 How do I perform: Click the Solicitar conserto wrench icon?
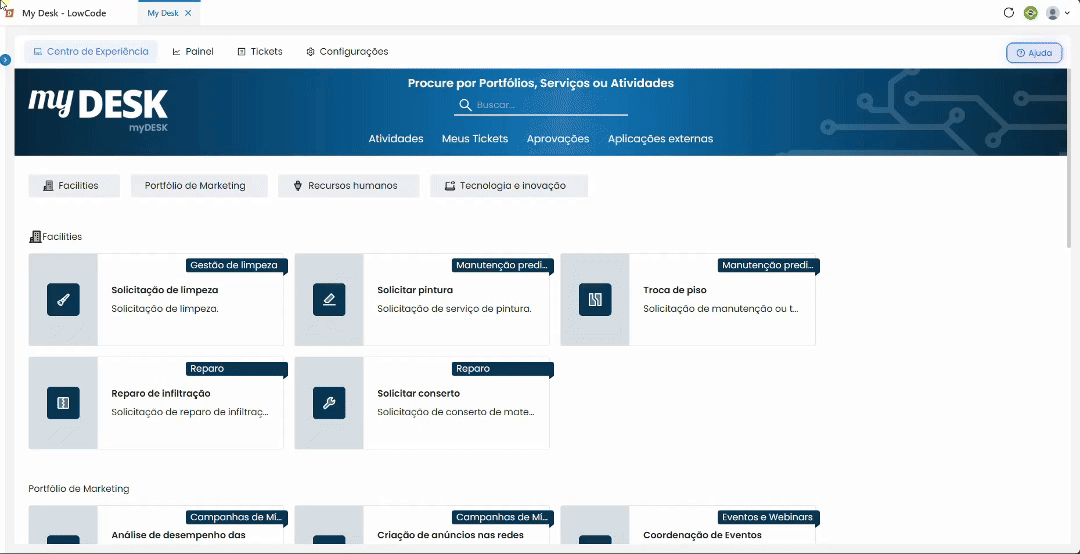(x=329, y=403)
